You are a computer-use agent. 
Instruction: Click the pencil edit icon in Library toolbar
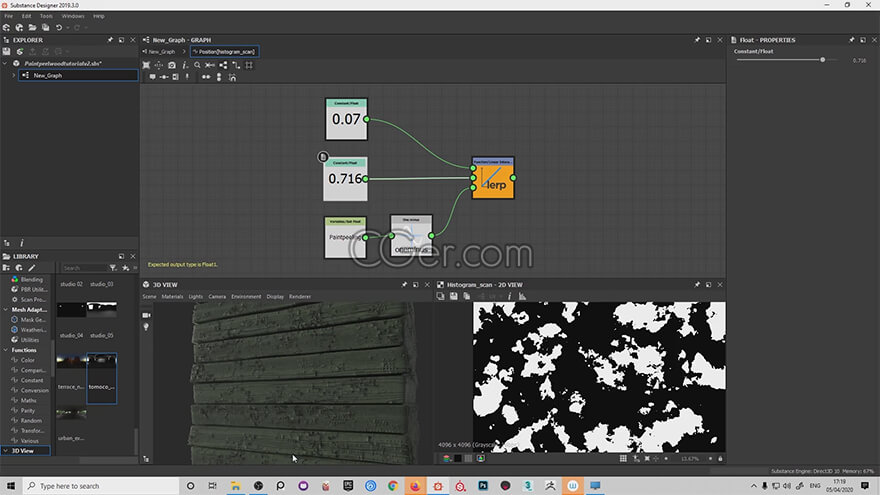[31, 268]
